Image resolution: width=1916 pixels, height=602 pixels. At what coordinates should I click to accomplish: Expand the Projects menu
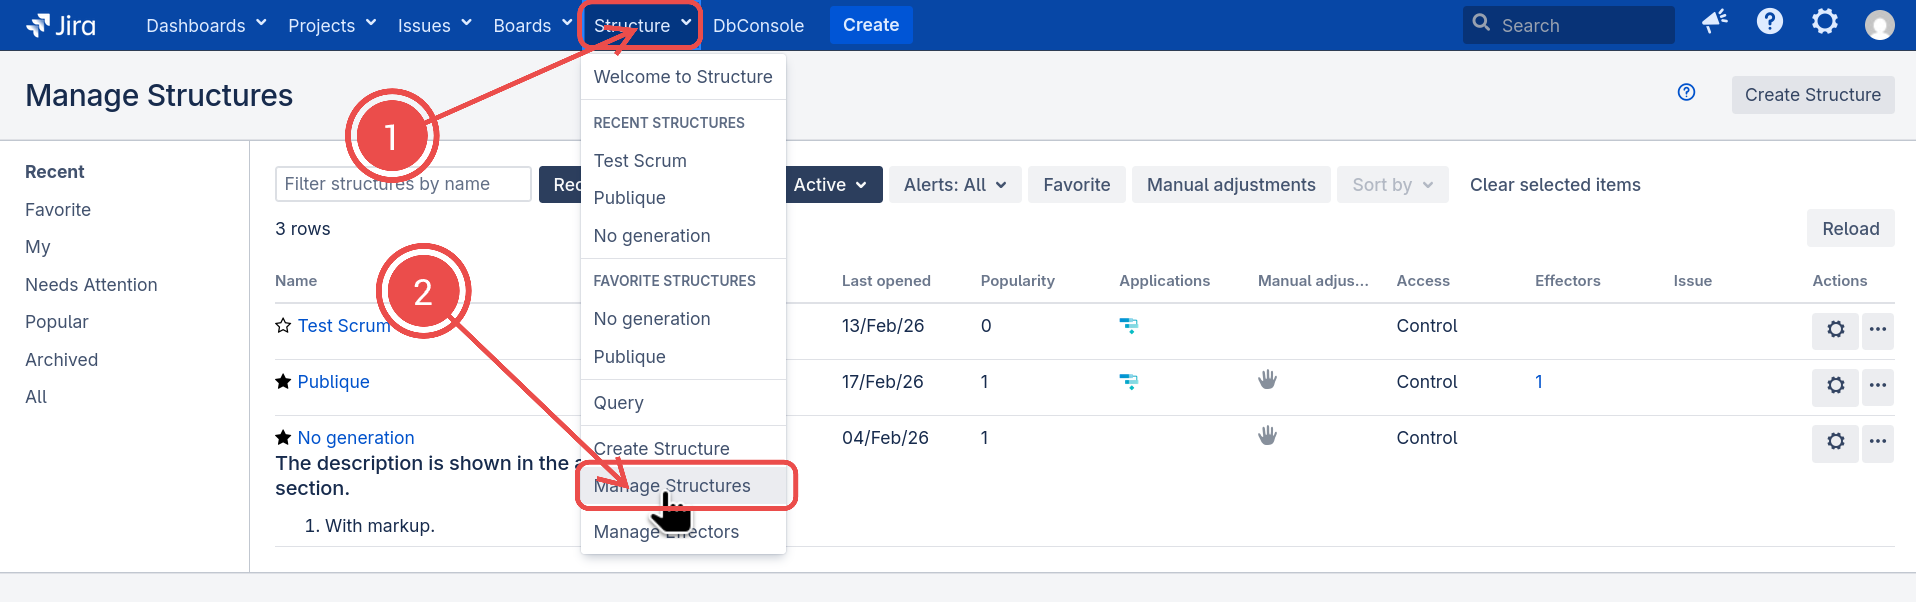click(332, 25)
